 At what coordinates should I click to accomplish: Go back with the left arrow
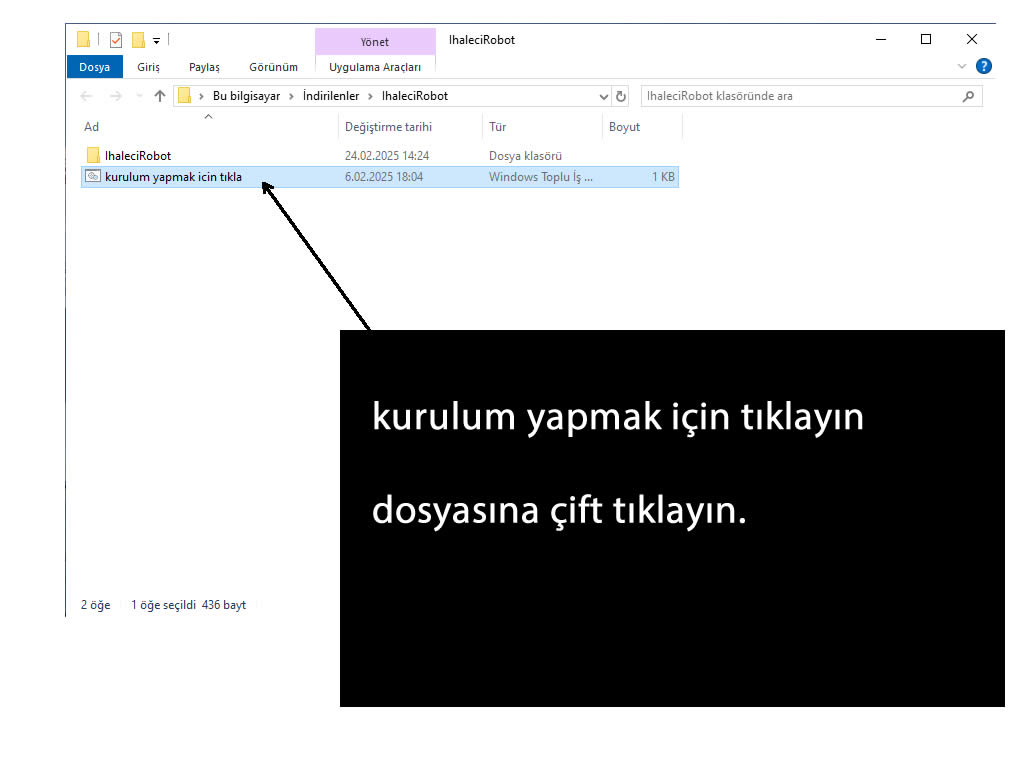(86, 96)
